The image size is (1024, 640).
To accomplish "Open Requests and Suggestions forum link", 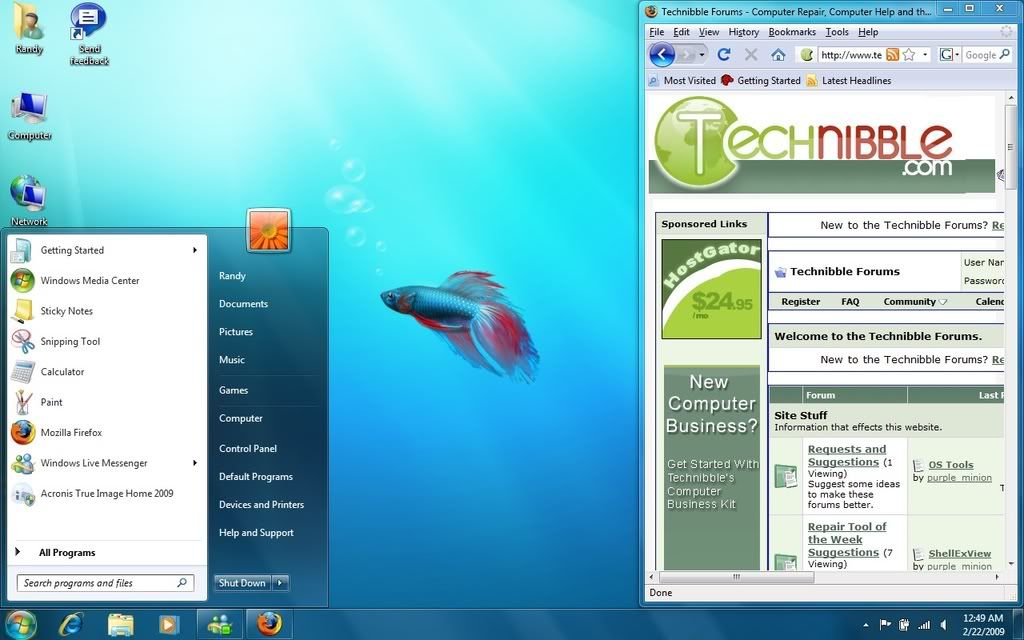I will 847,455.
